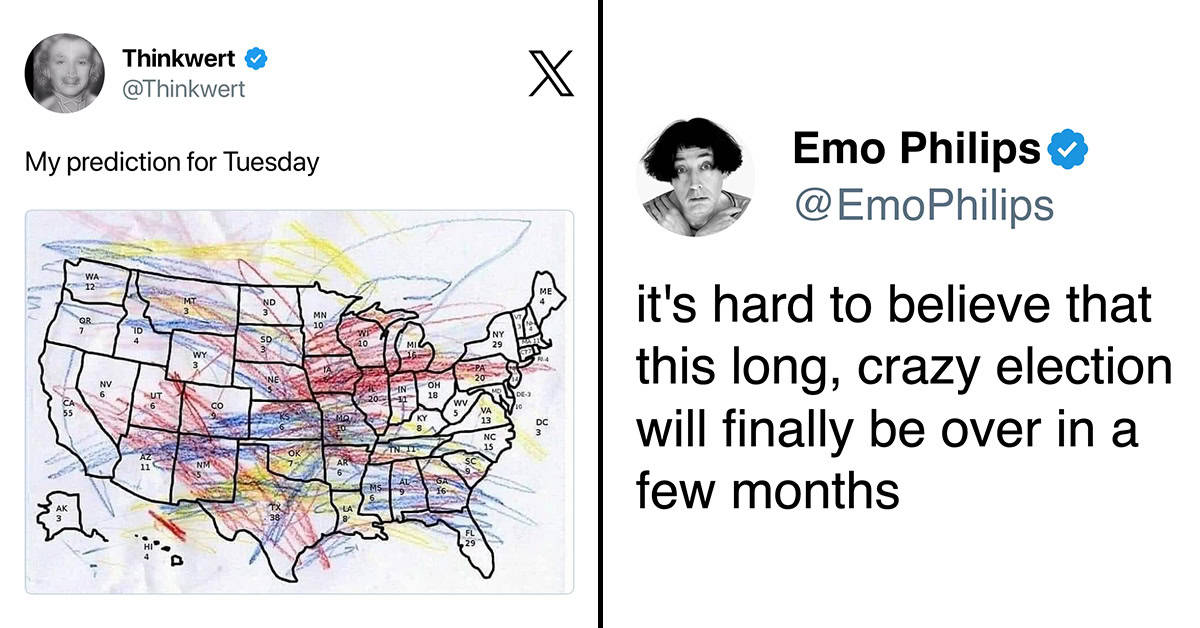This screenshot has width=1200, height=628.
Task: Click Alaska inset on the map
Action: tap(62, 516)
